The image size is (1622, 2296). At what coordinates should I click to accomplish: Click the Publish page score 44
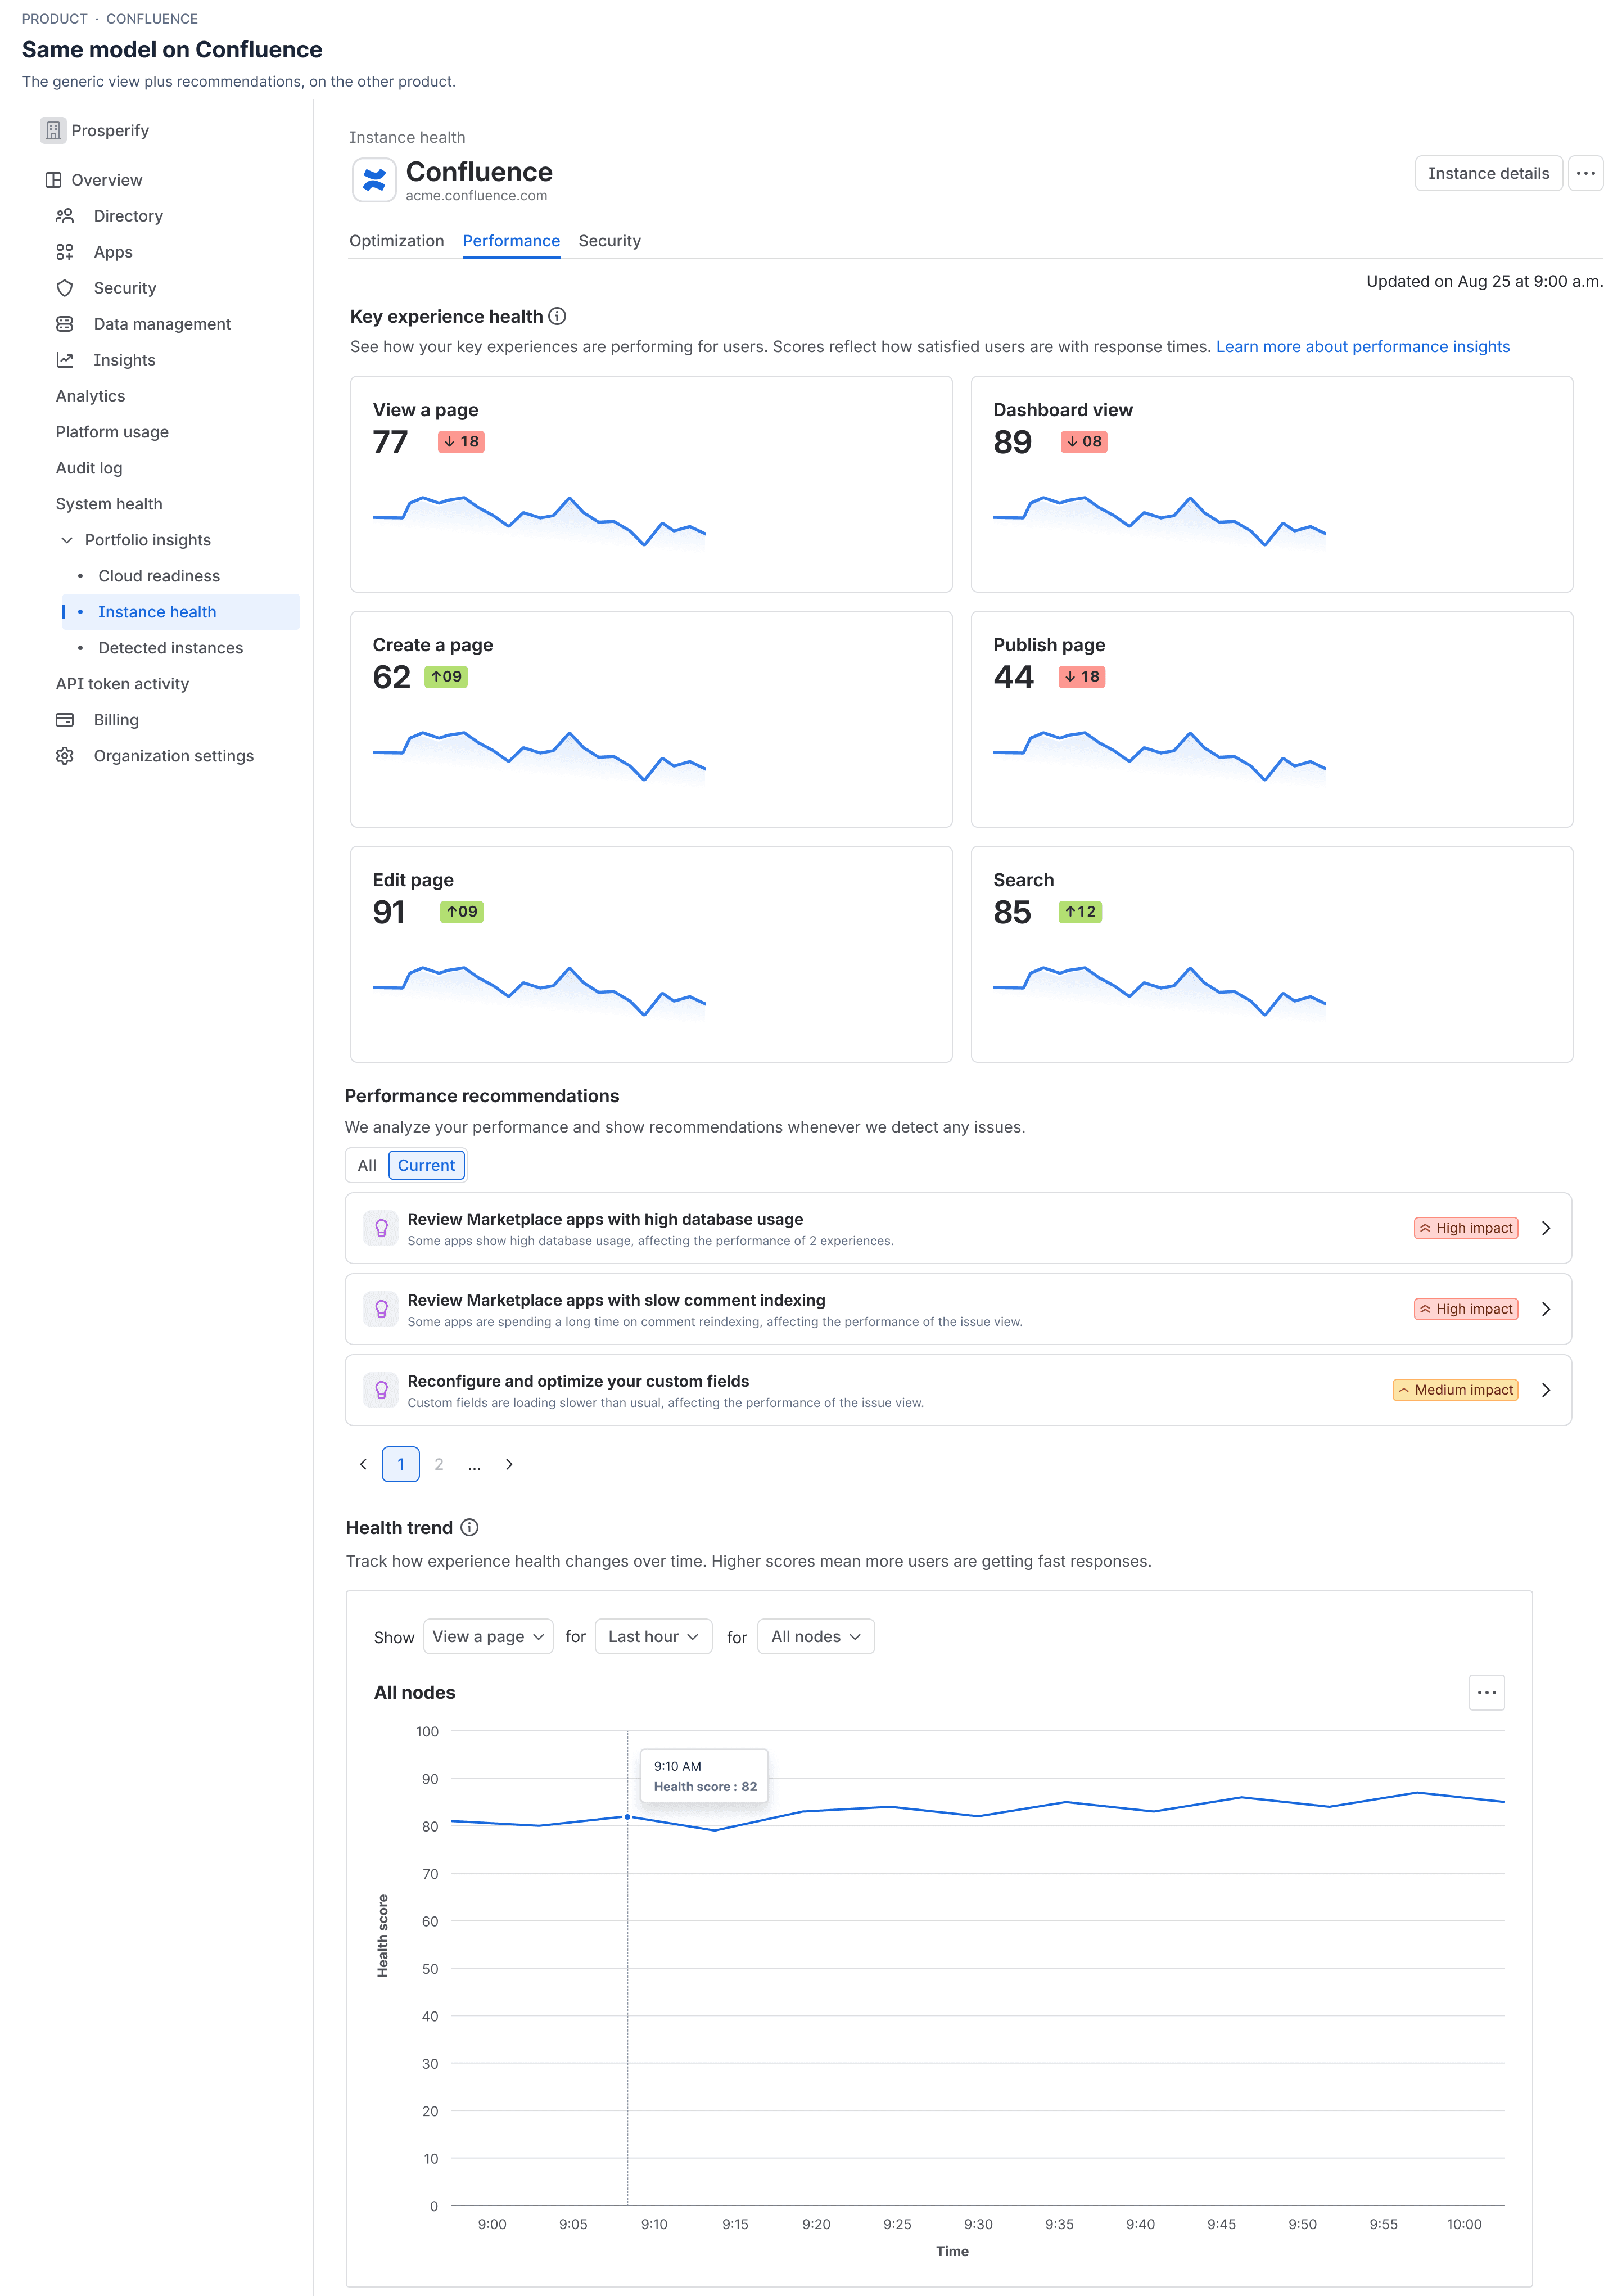click(1013, 677)
